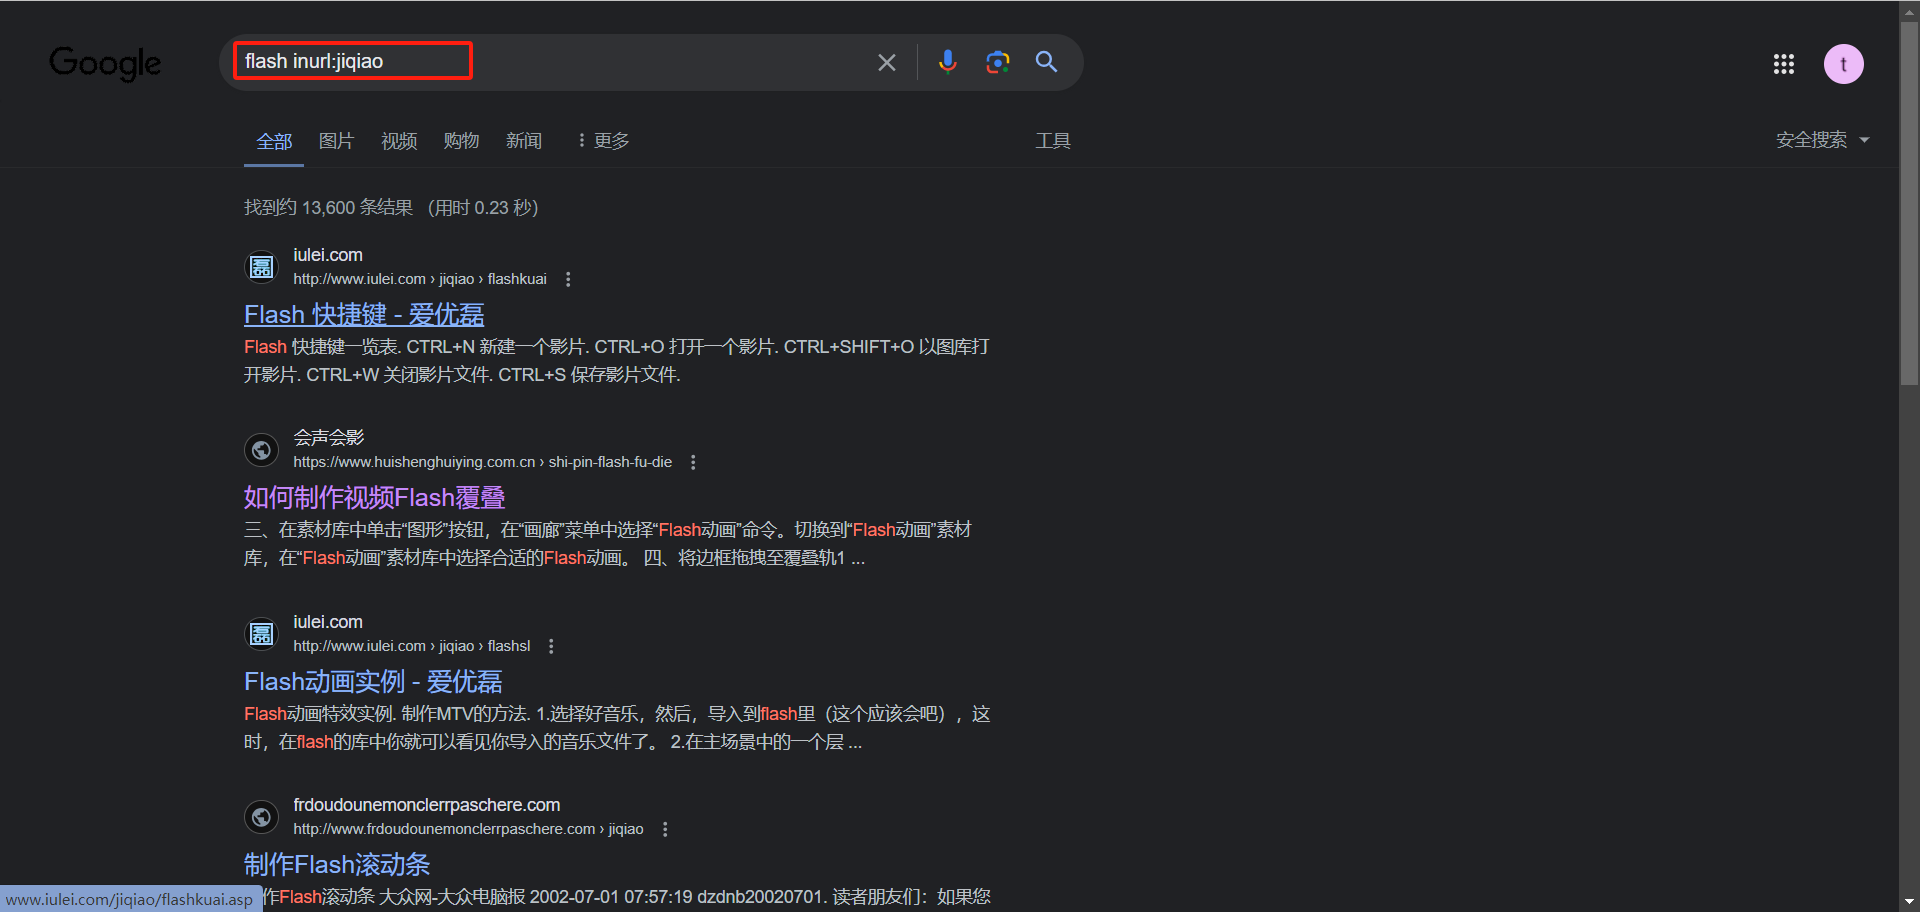
Task: Open the Google apps grid
Action: (1783, 64)
